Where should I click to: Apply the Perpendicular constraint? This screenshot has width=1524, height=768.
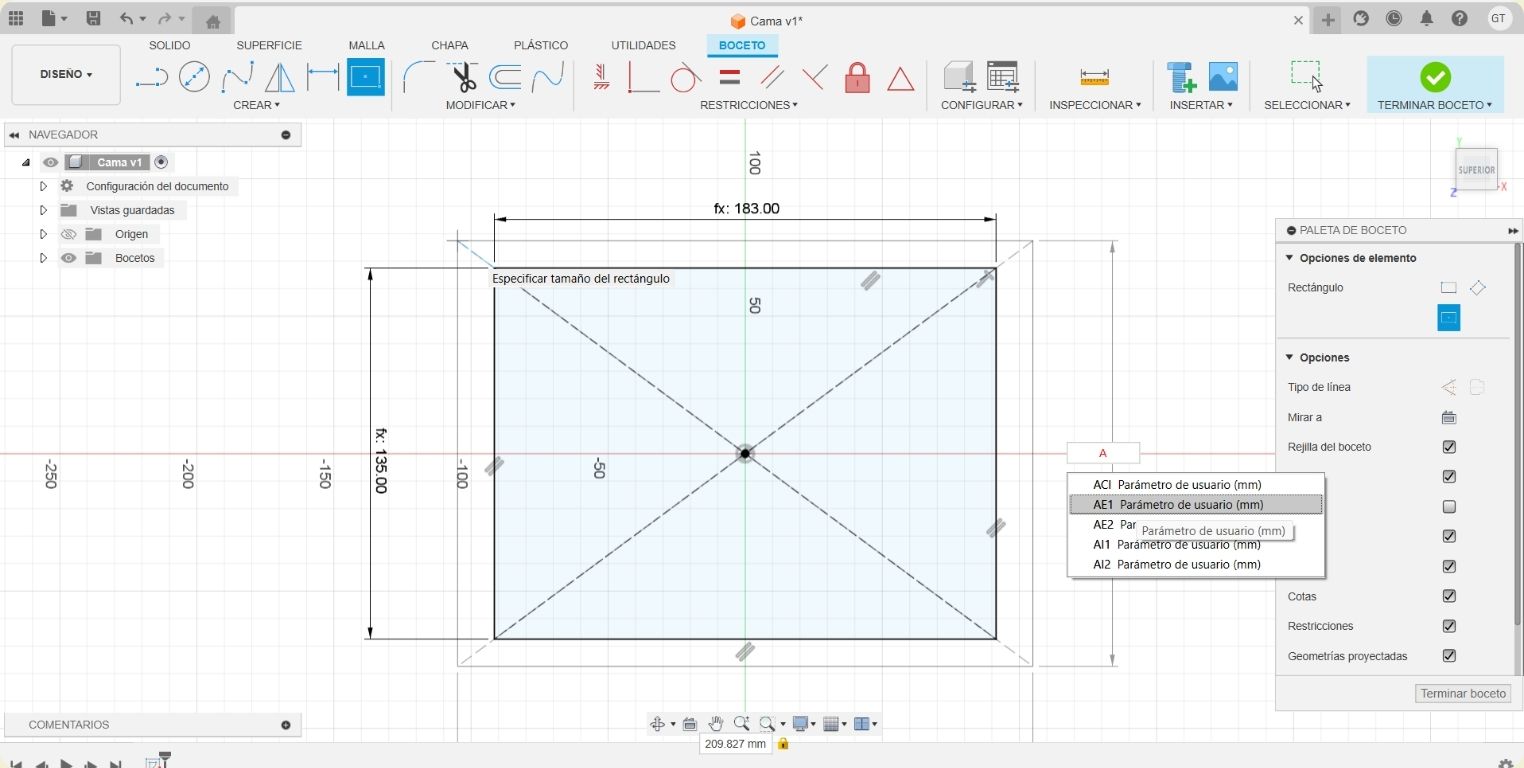click(815, 77)
